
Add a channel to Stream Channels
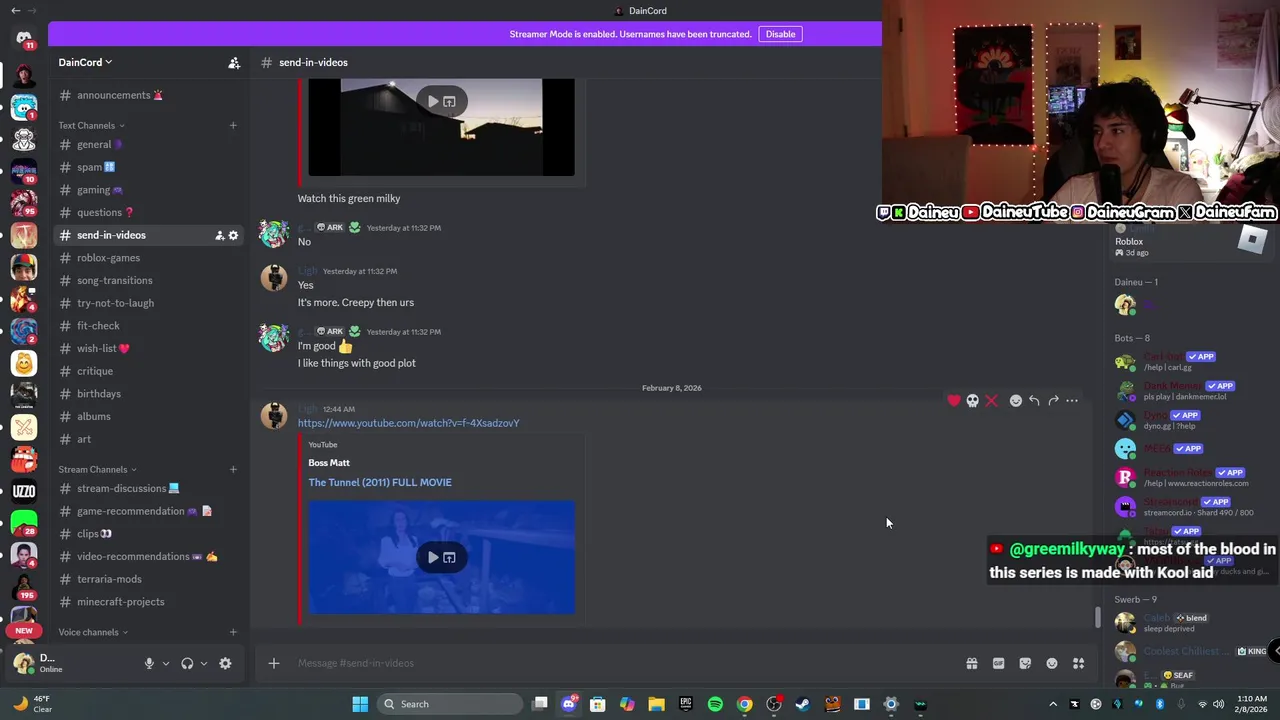click(x=233, y=469)
